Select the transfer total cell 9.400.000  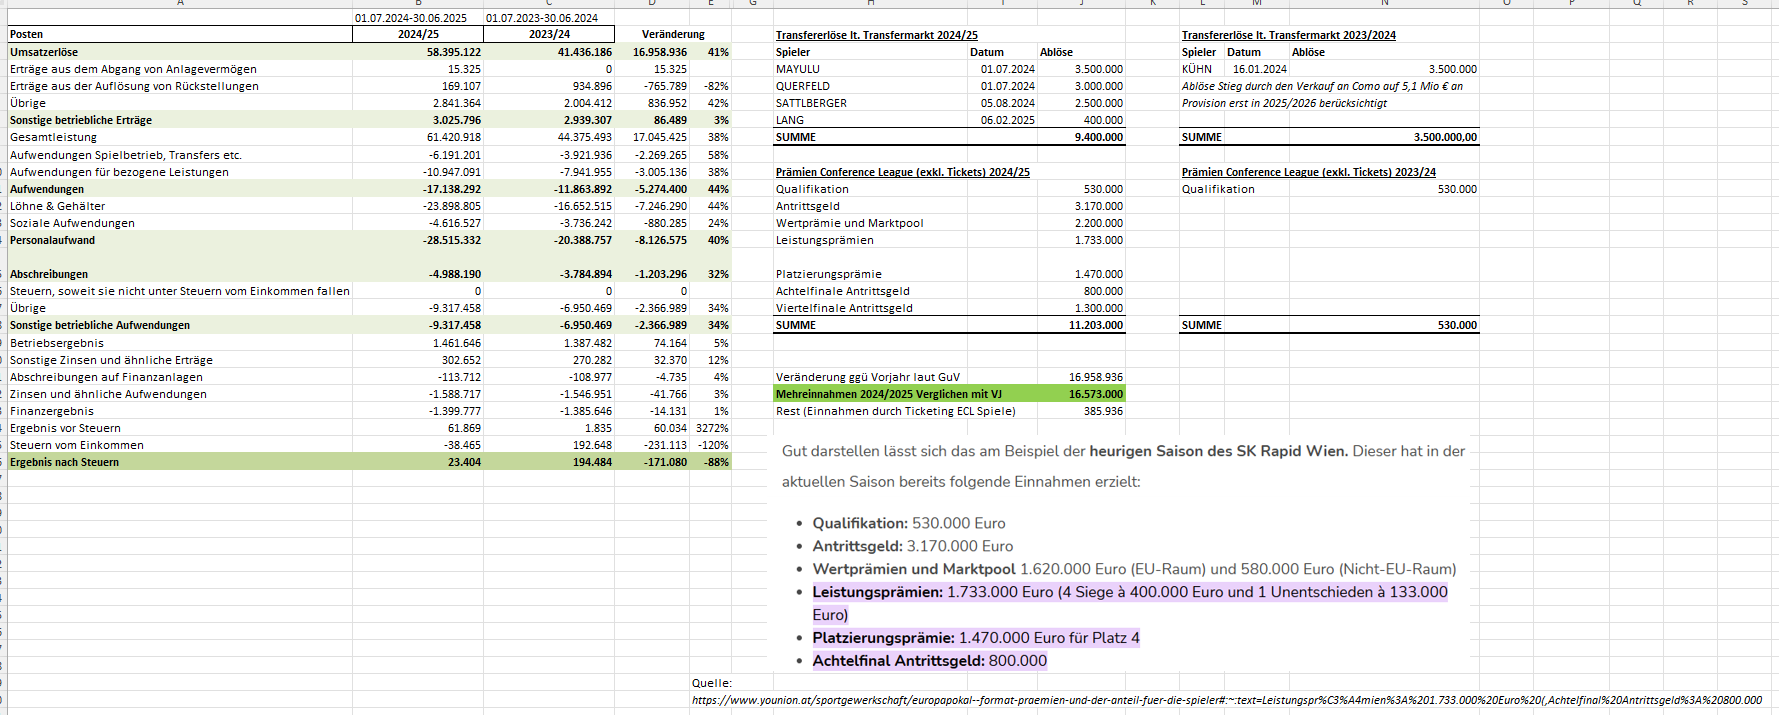[x=1098, y=137]
